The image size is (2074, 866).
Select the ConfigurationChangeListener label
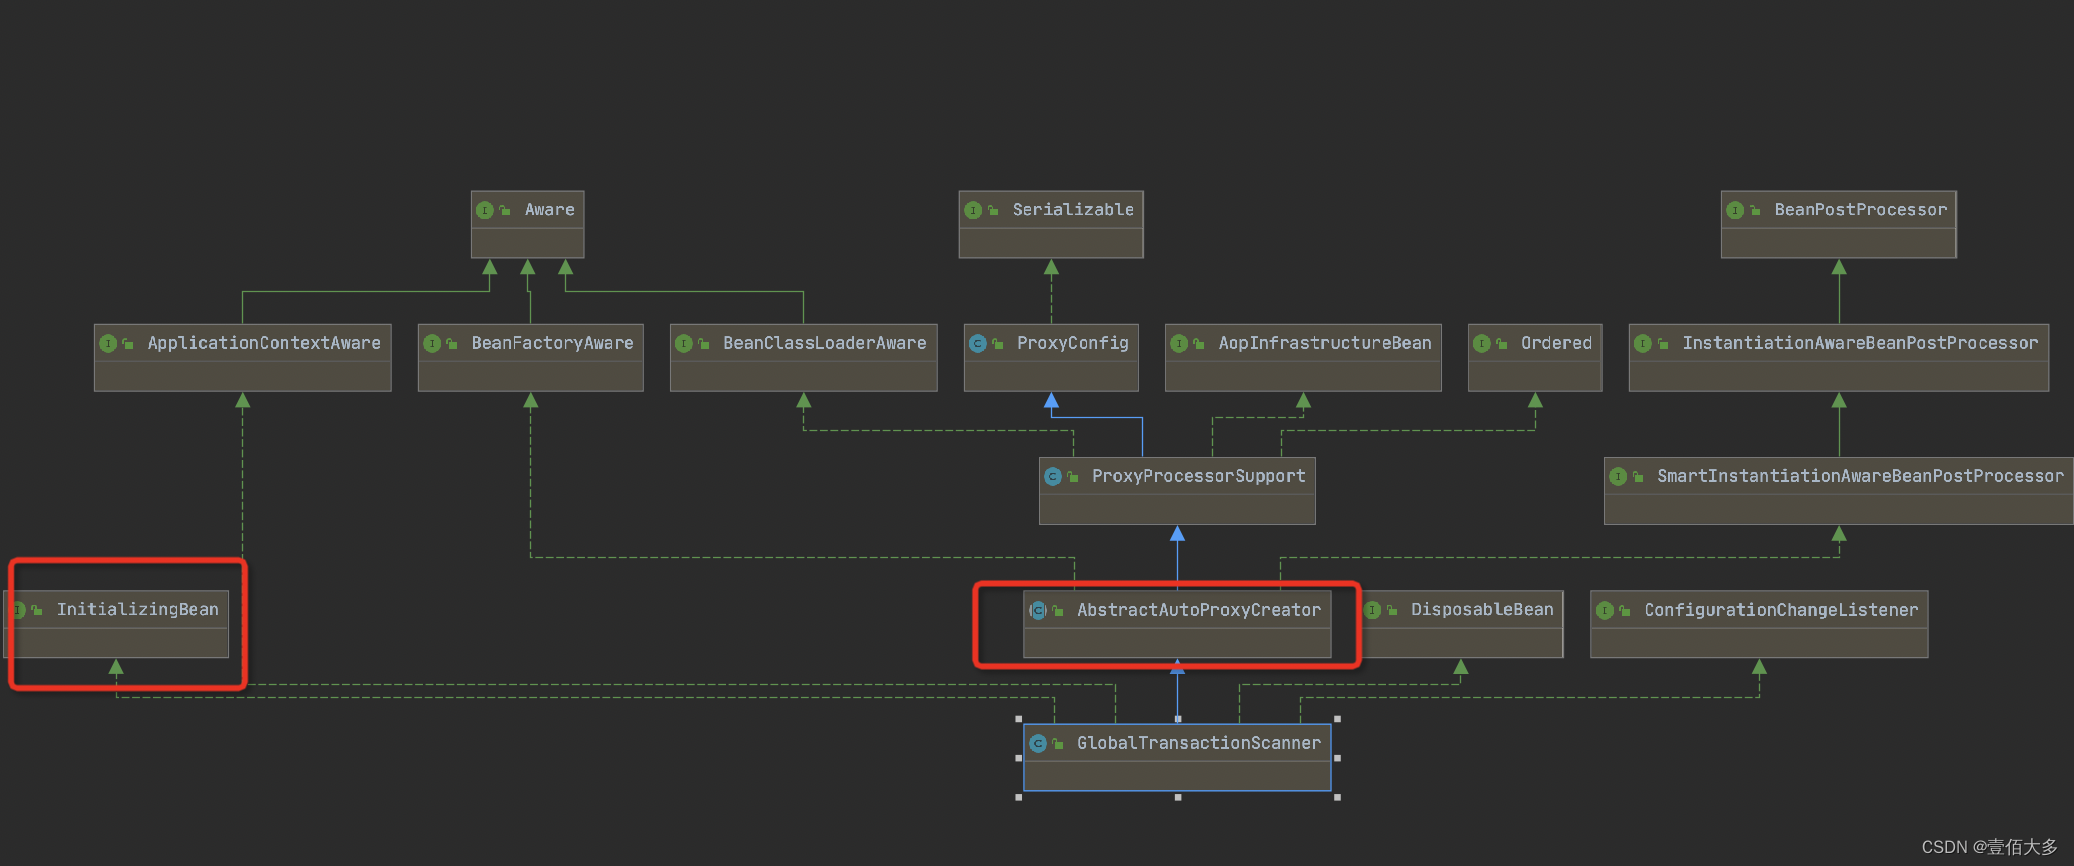click(1781, 610)
